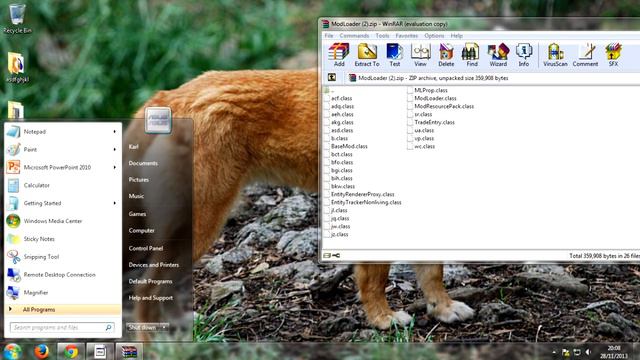Open the Commands menu

[x=354, y=36]
